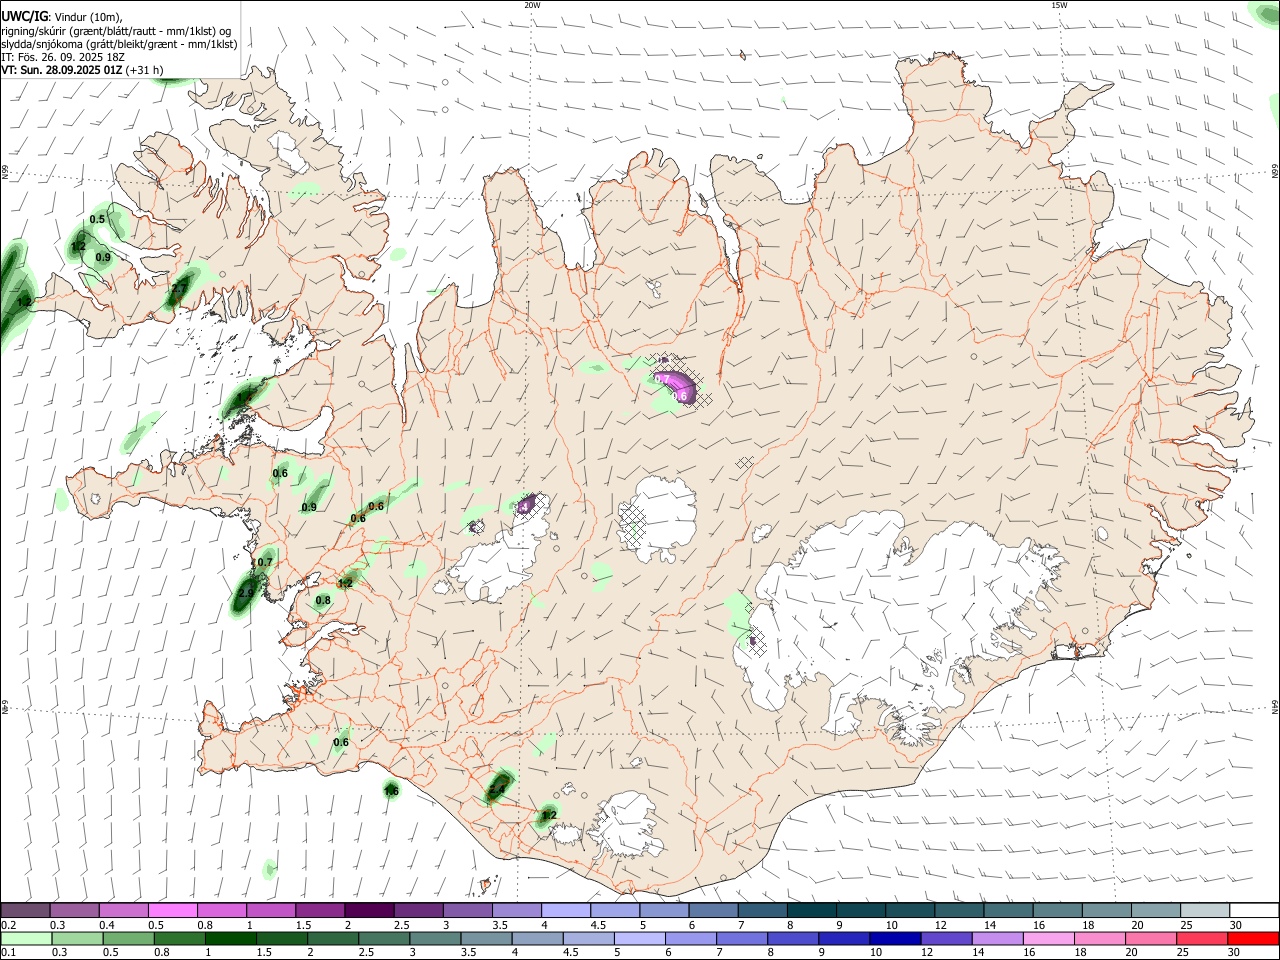Click the purple snowfall patch in the north
The image size is (1280, 960).
[677, 386]
